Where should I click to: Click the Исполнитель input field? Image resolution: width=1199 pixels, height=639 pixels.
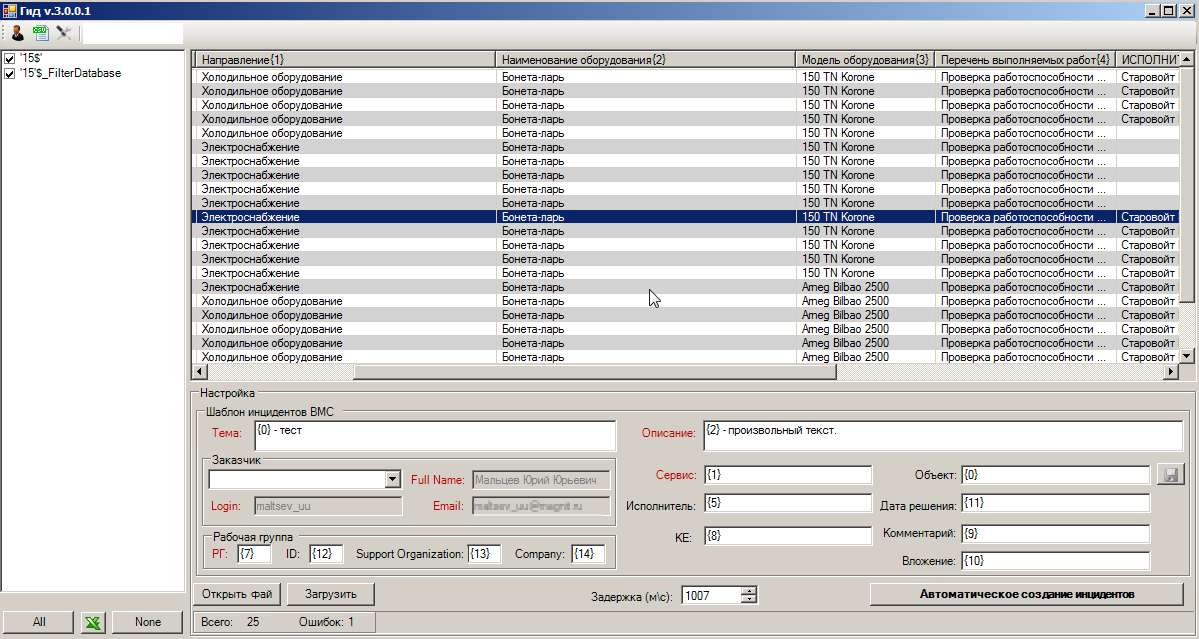pyautogui.click(x=788, y=503)
